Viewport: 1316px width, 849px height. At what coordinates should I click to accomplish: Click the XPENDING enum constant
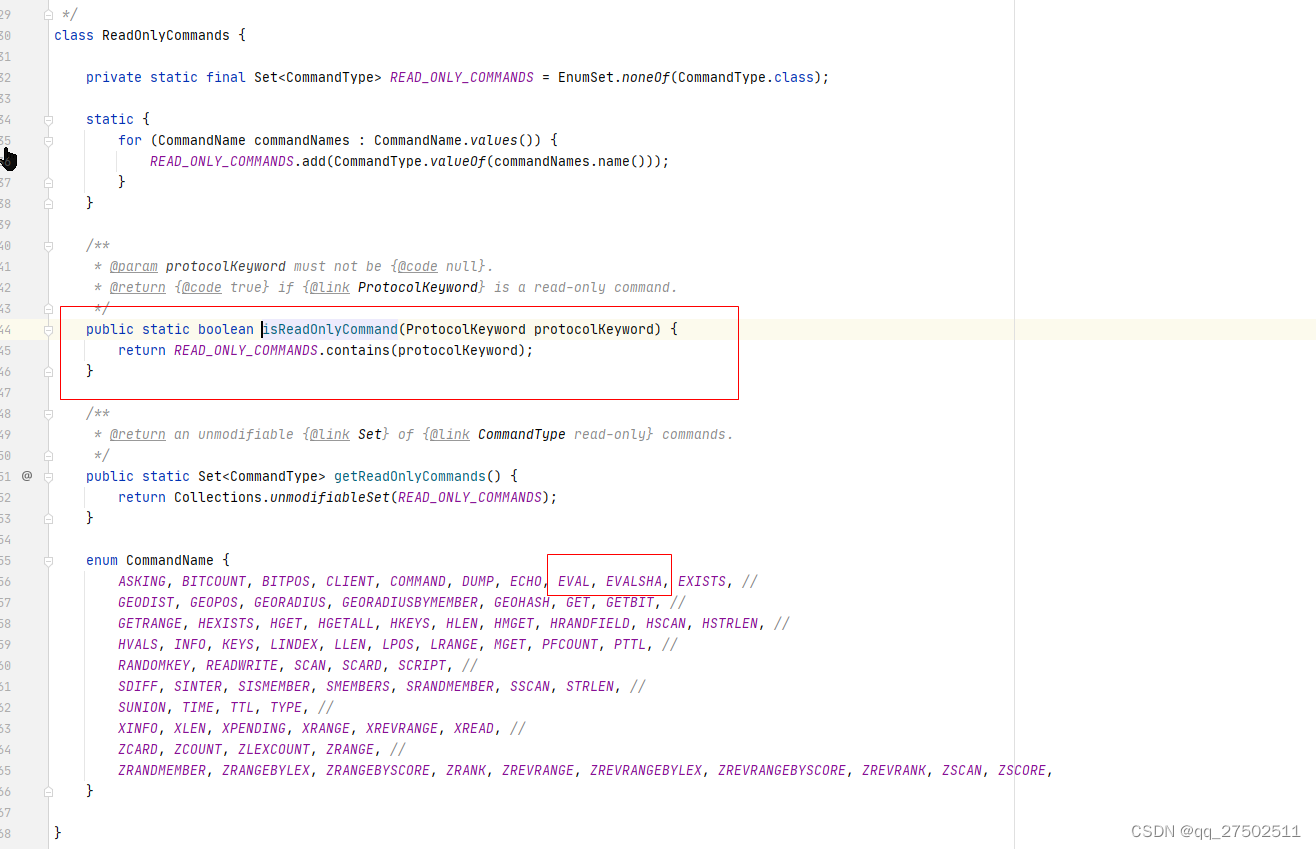254,728
